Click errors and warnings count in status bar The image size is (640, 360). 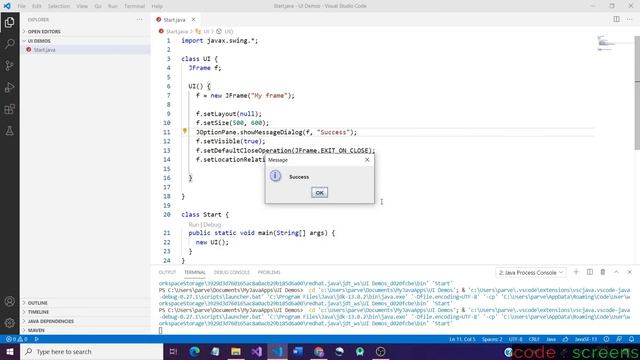click(x=17, y=339)
